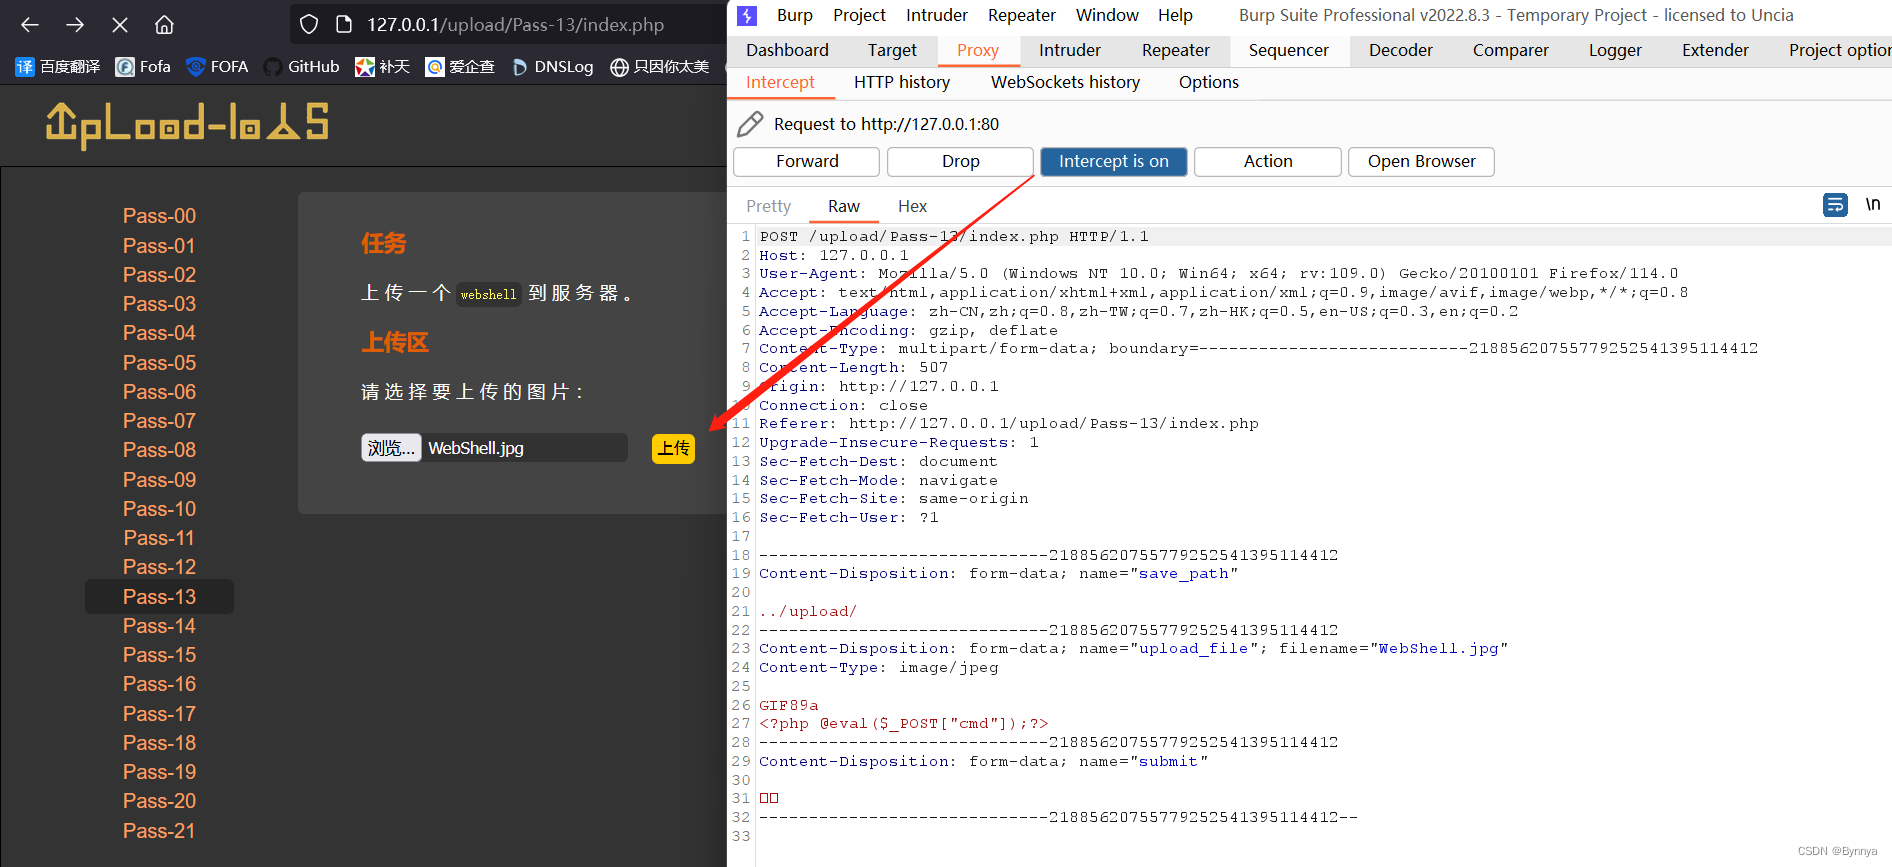The height and width of the screenshot is (867, 1892).
Task: Click GIF89a header line
Action: coord(789,705)
